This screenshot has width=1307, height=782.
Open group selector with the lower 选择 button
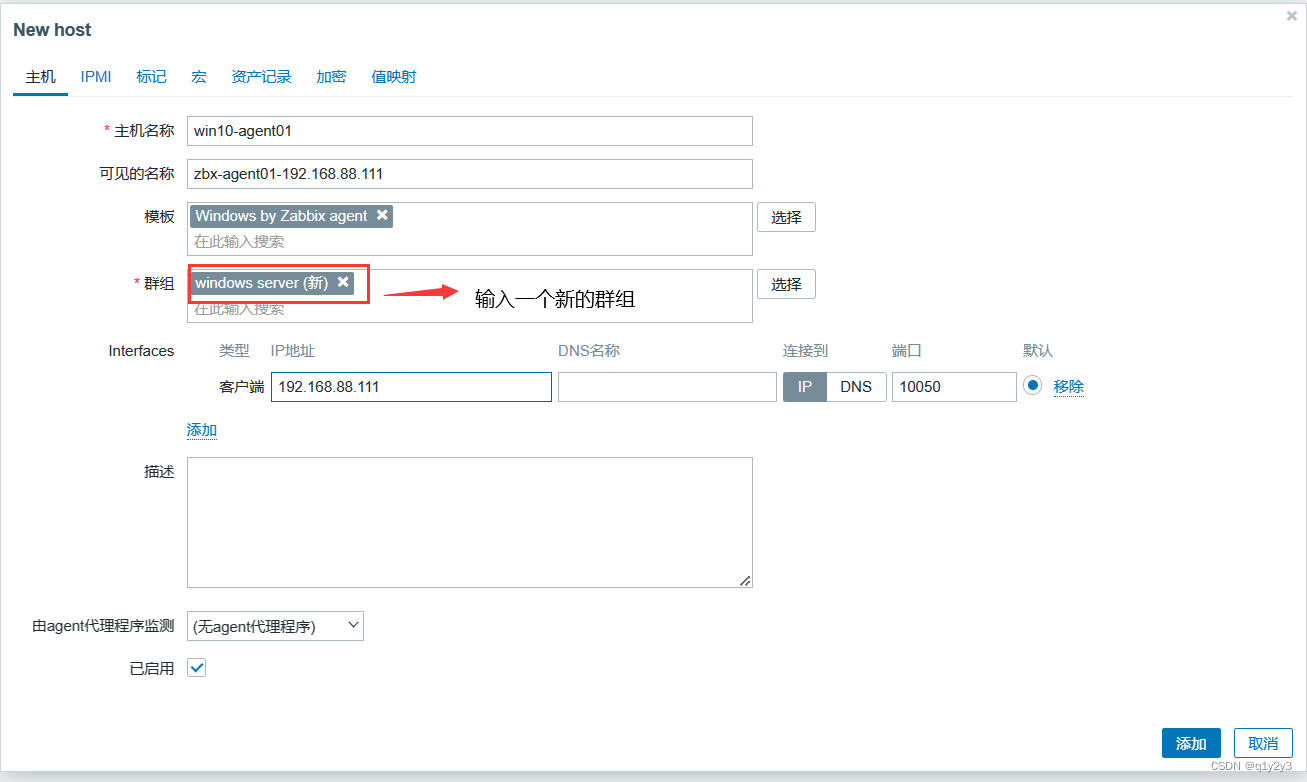pos(786,283)
